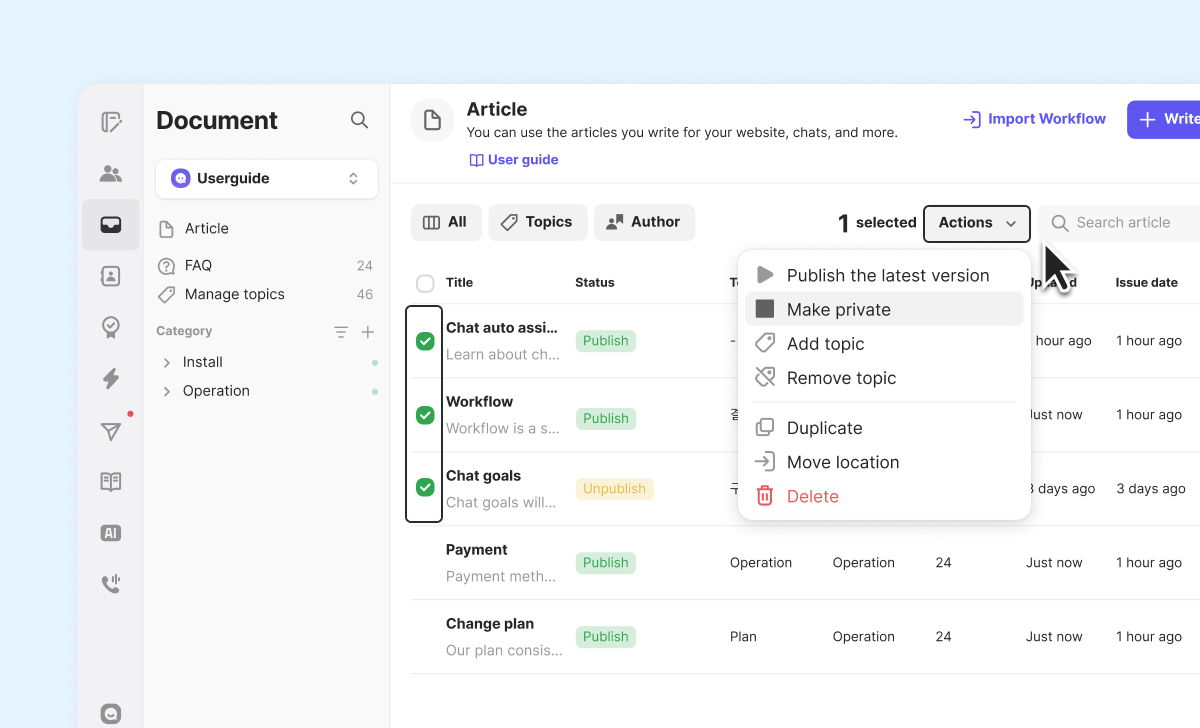Uncheck the Chat auto assignment article checkbox

click(425, 341)
